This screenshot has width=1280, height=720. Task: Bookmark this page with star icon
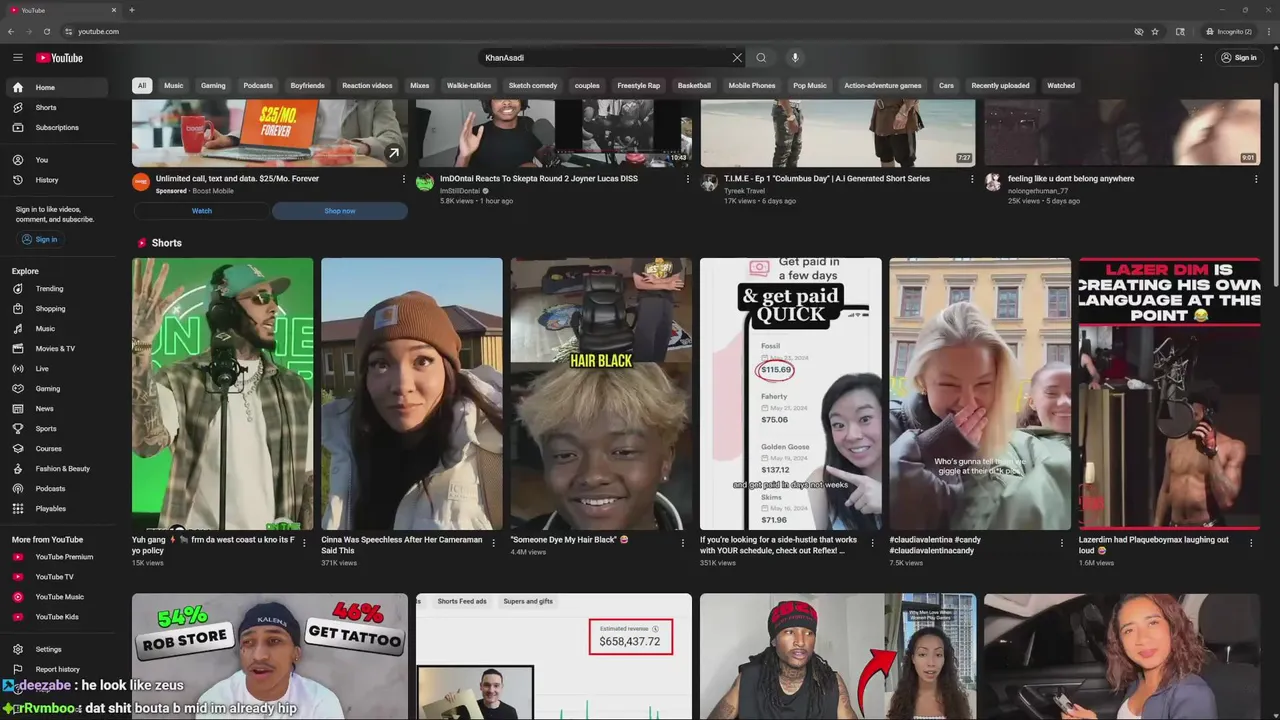(1155, 31)
